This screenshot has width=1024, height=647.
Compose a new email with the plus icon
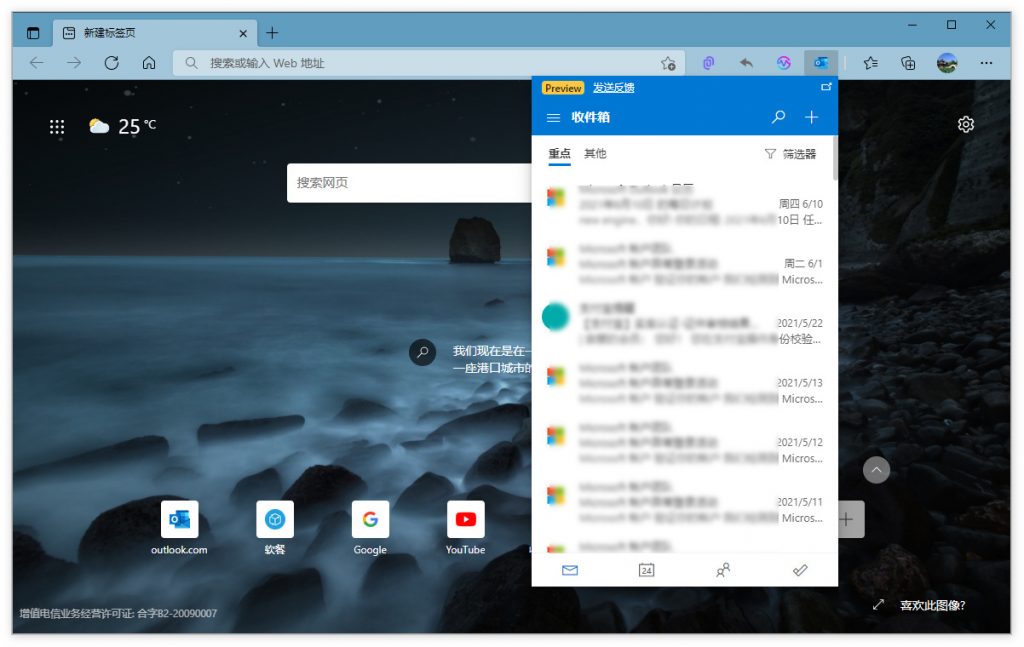point(812,116)
